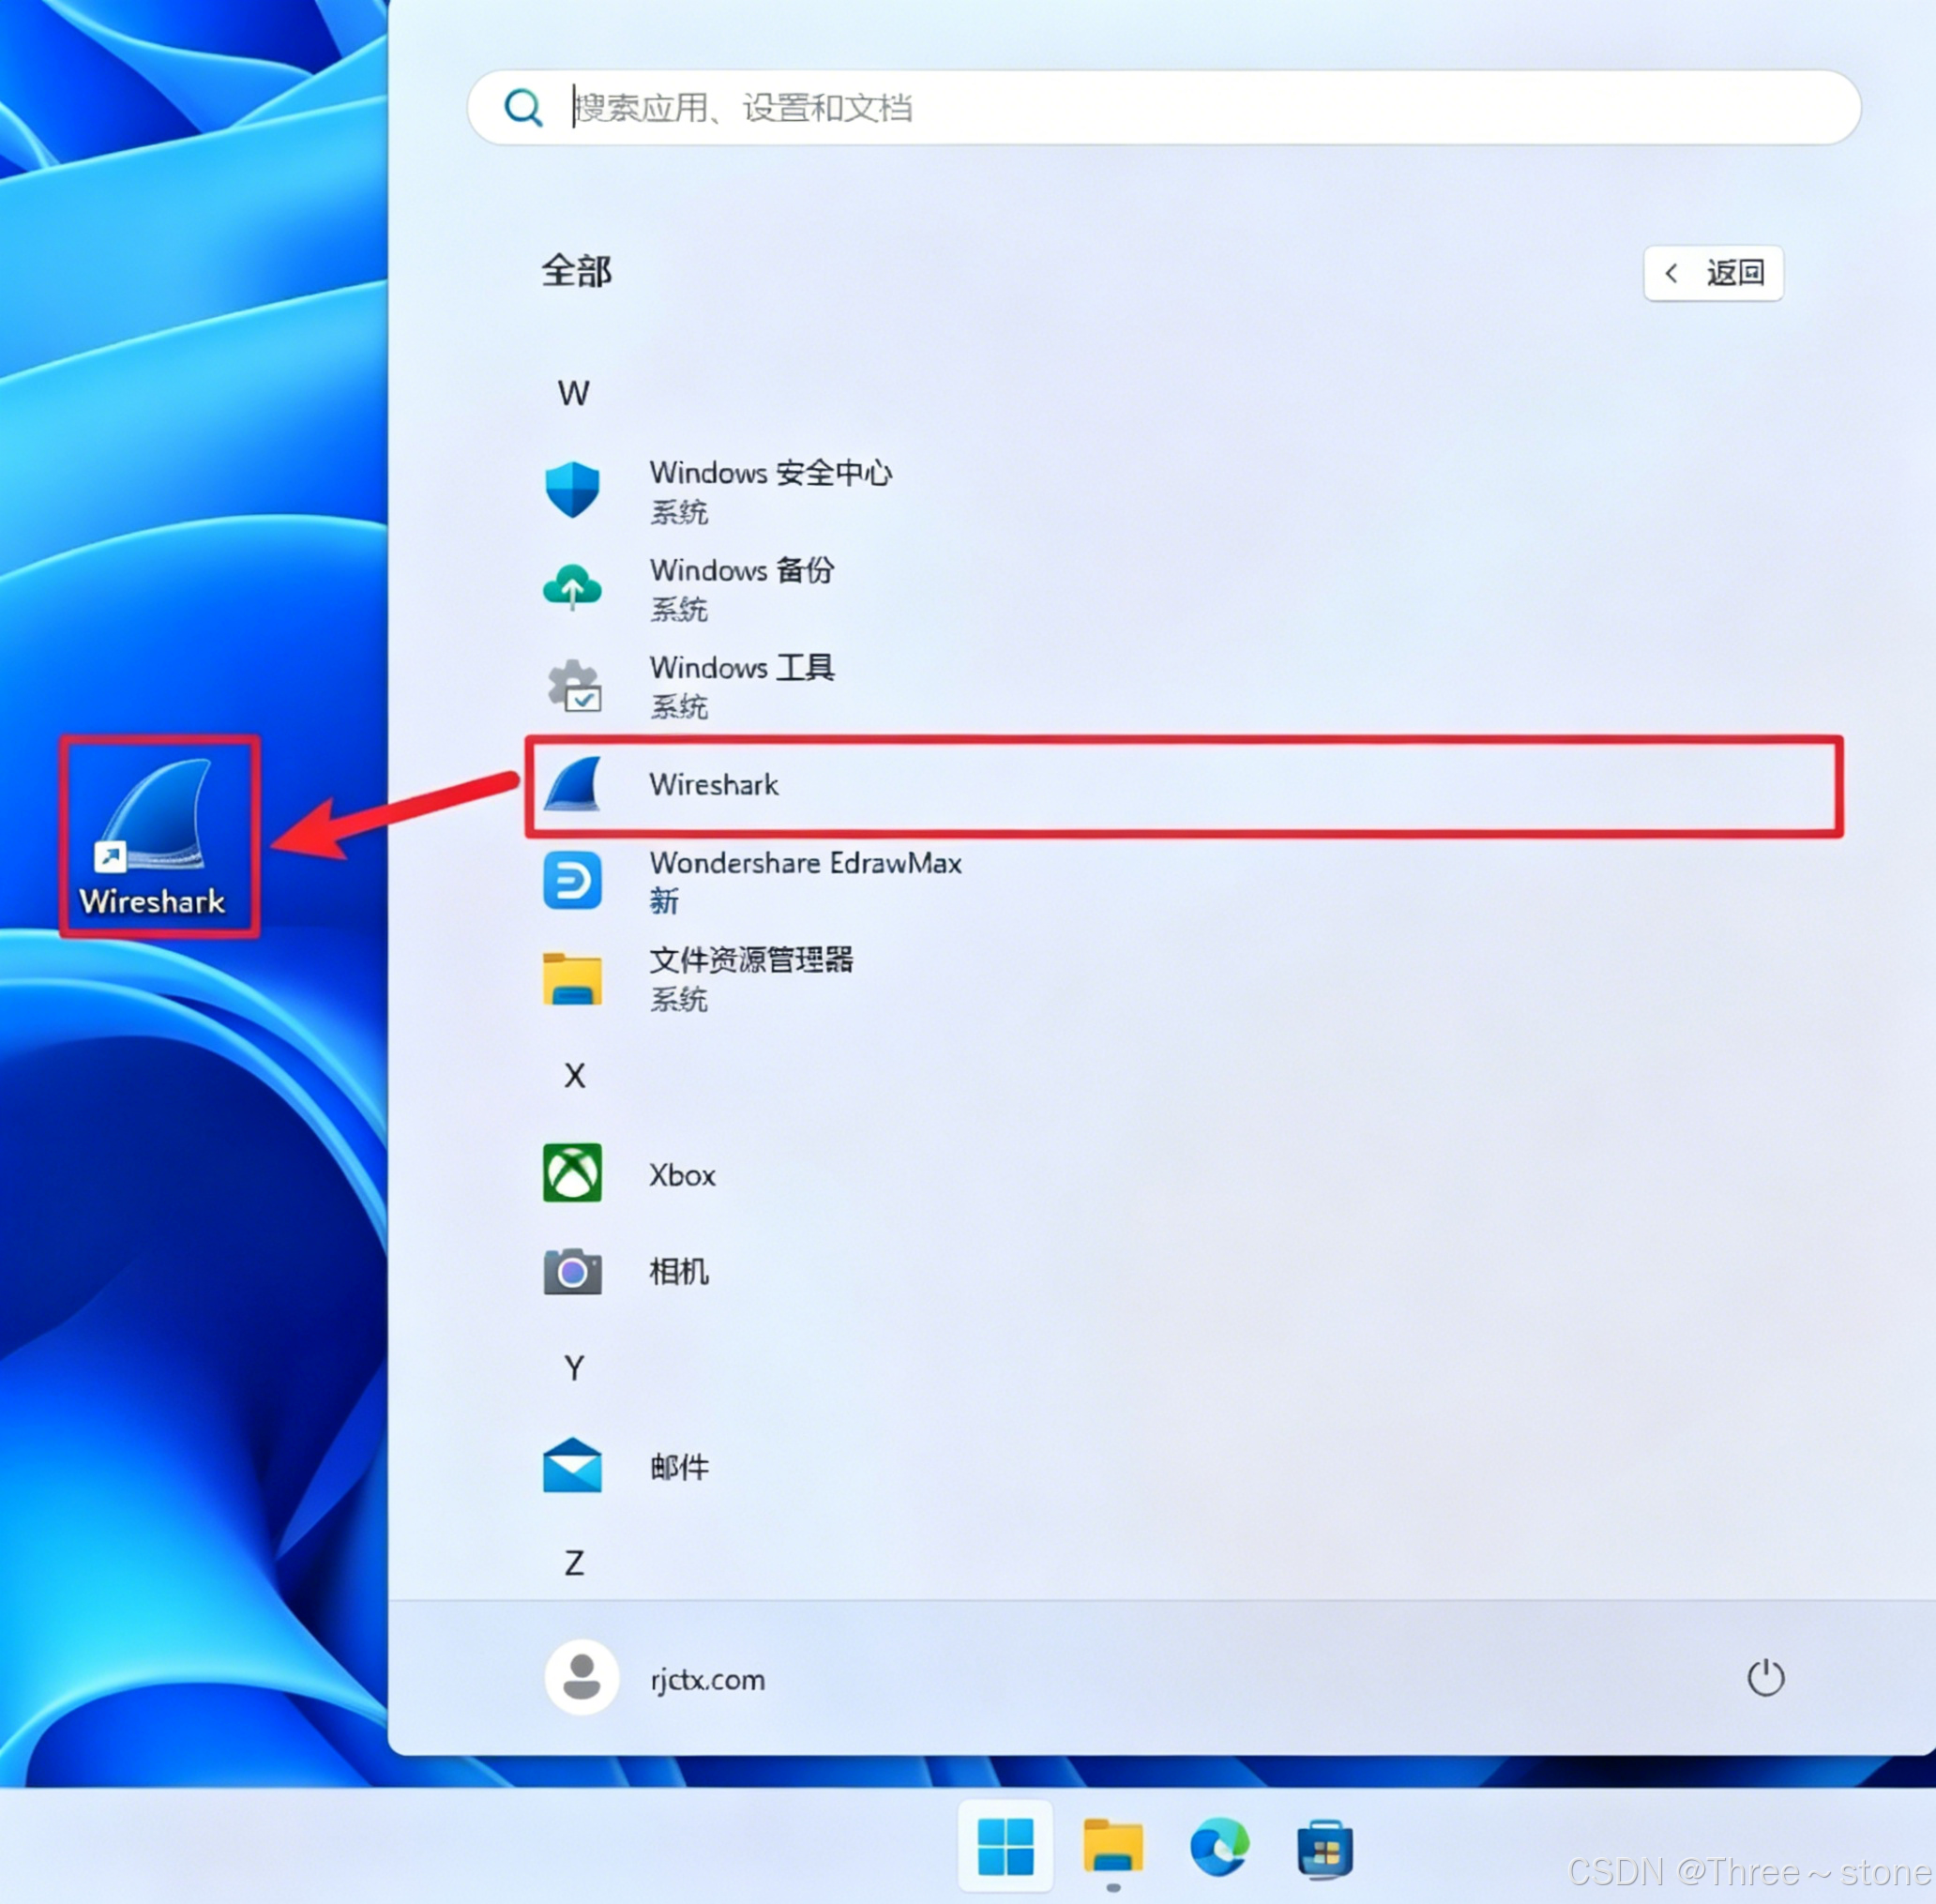Screen dimensions: 1936x1904
Task: Click the W letter group header
Action: (573, 393)
